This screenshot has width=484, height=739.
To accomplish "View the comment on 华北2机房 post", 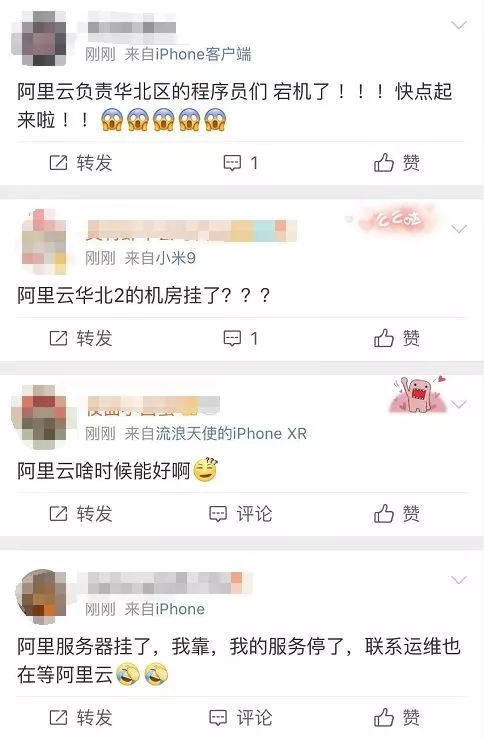I will coord(240,338).
